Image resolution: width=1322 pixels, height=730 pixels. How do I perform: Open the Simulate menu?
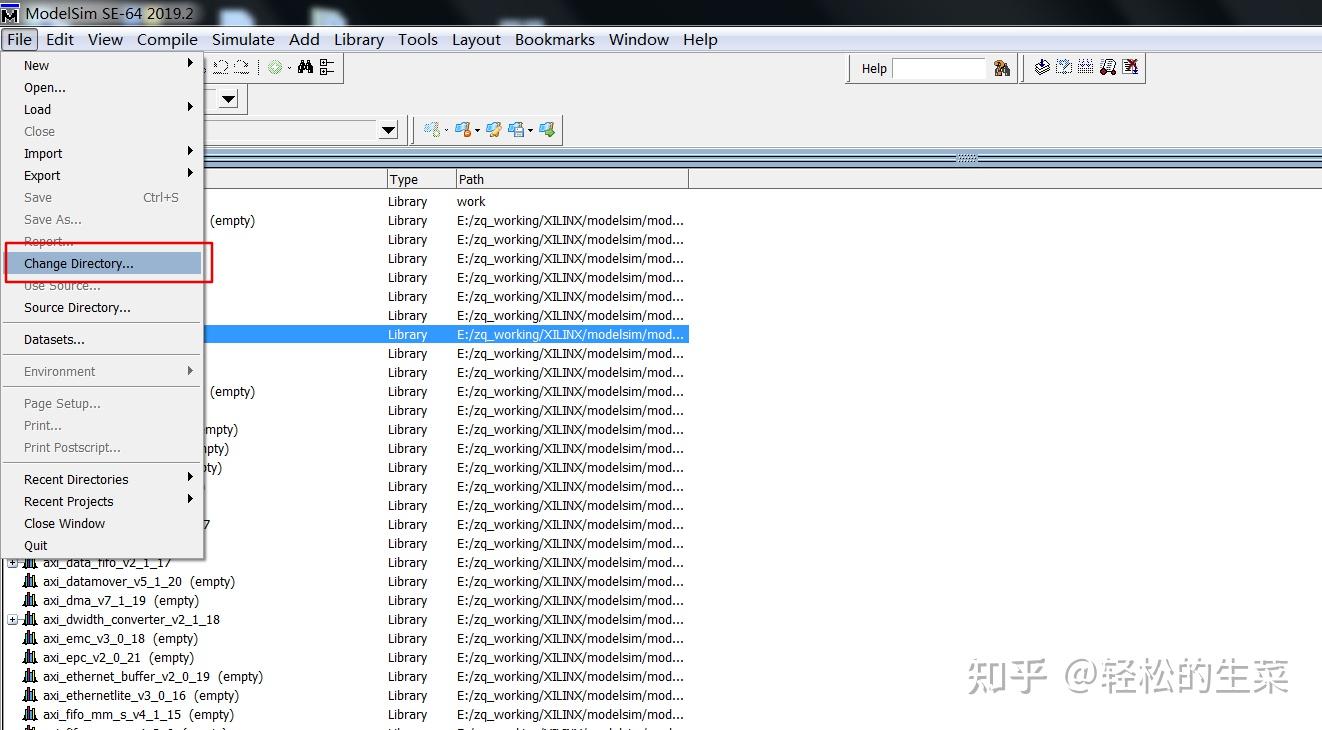[243, 39]
